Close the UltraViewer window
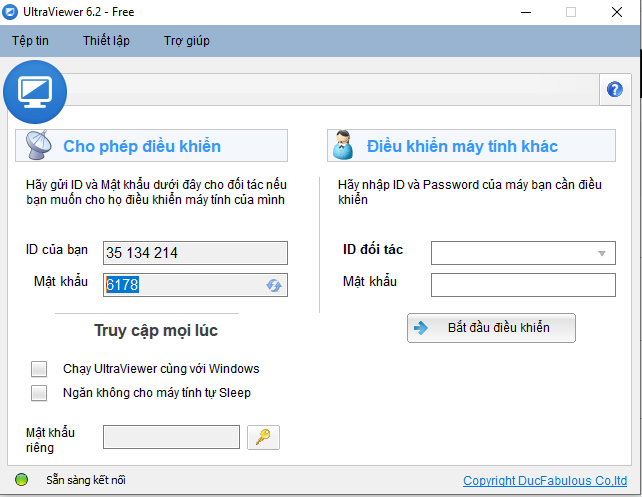Viewport: 642px width, 497px height. click(x=617, y=12)
